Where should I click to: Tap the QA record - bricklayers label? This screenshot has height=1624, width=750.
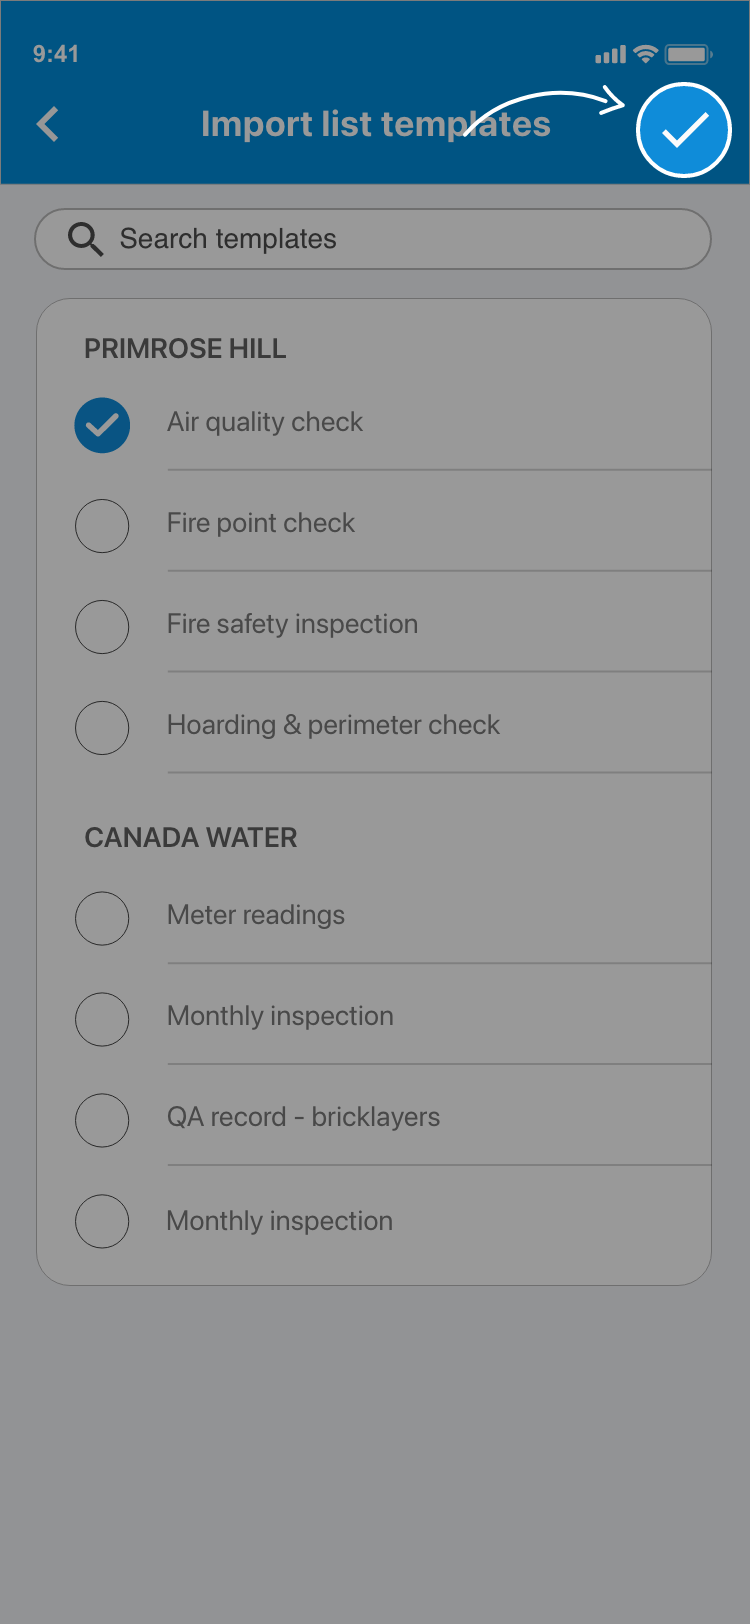click(303, 1117)
